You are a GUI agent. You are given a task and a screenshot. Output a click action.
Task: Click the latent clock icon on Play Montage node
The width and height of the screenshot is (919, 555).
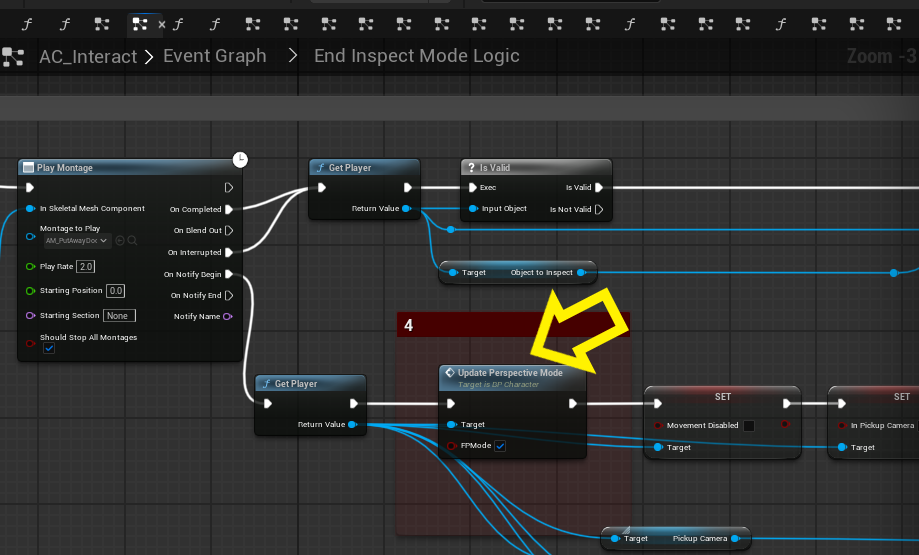tap(240, 159)
